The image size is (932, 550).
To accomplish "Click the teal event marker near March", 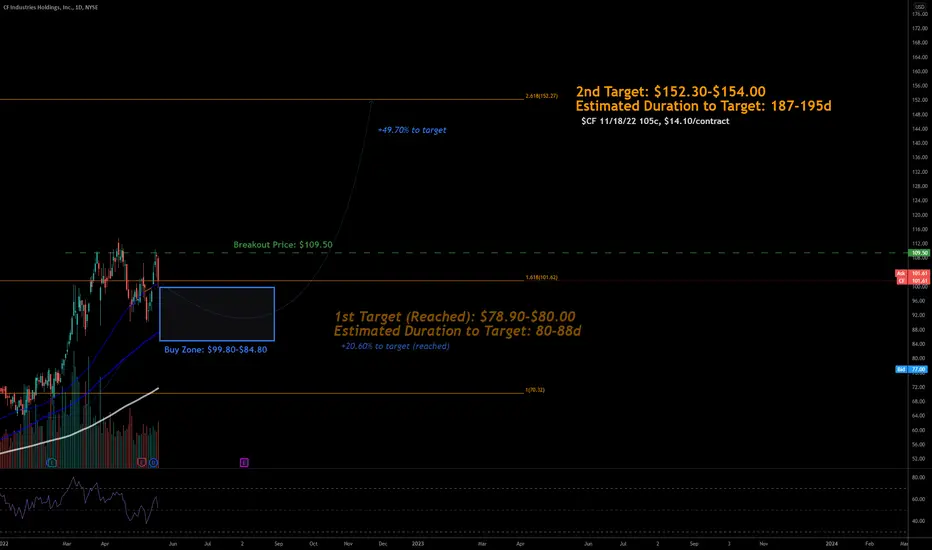I will pos(52,462).
